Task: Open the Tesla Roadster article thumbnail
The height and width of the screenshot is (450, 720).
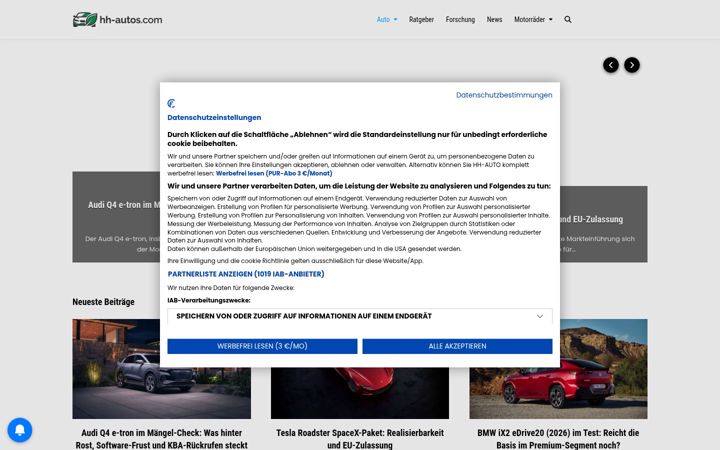Action: click(x=360, y=393)
